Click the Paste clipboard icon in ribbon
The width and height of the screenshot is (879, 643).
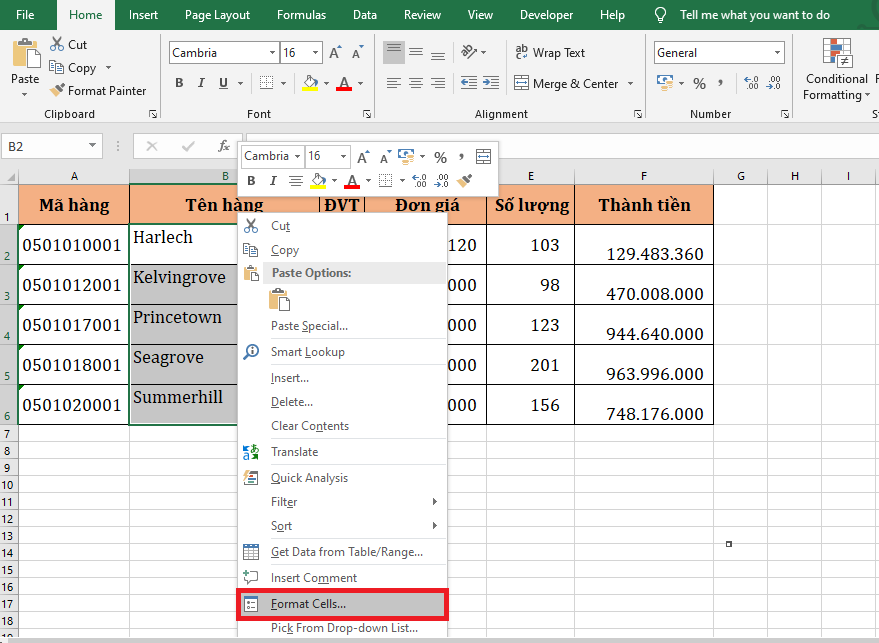(x=25, y=55)
